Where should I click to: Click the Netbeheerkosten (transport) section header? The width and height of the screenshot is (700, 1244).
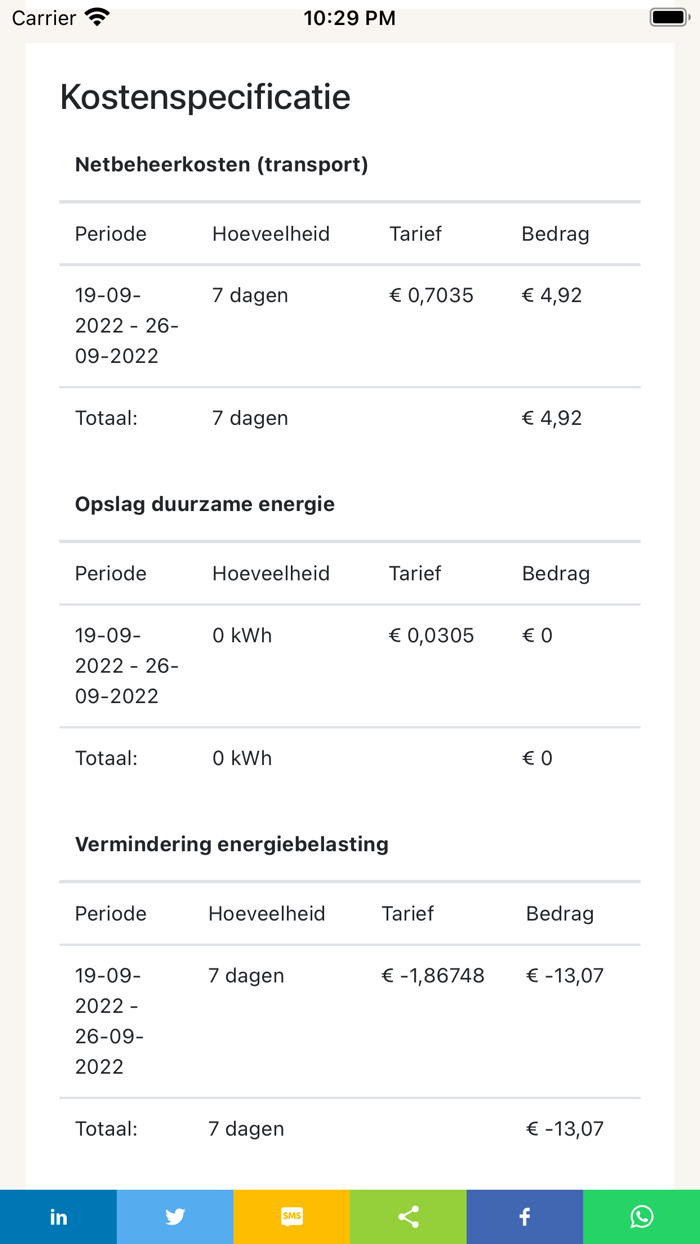tap(221, 164)
